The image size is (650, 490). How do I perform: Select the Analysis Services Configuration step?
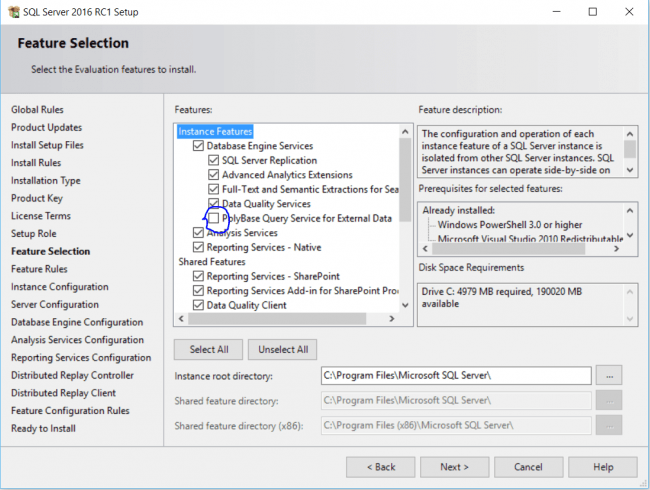[x=78, y=340]
